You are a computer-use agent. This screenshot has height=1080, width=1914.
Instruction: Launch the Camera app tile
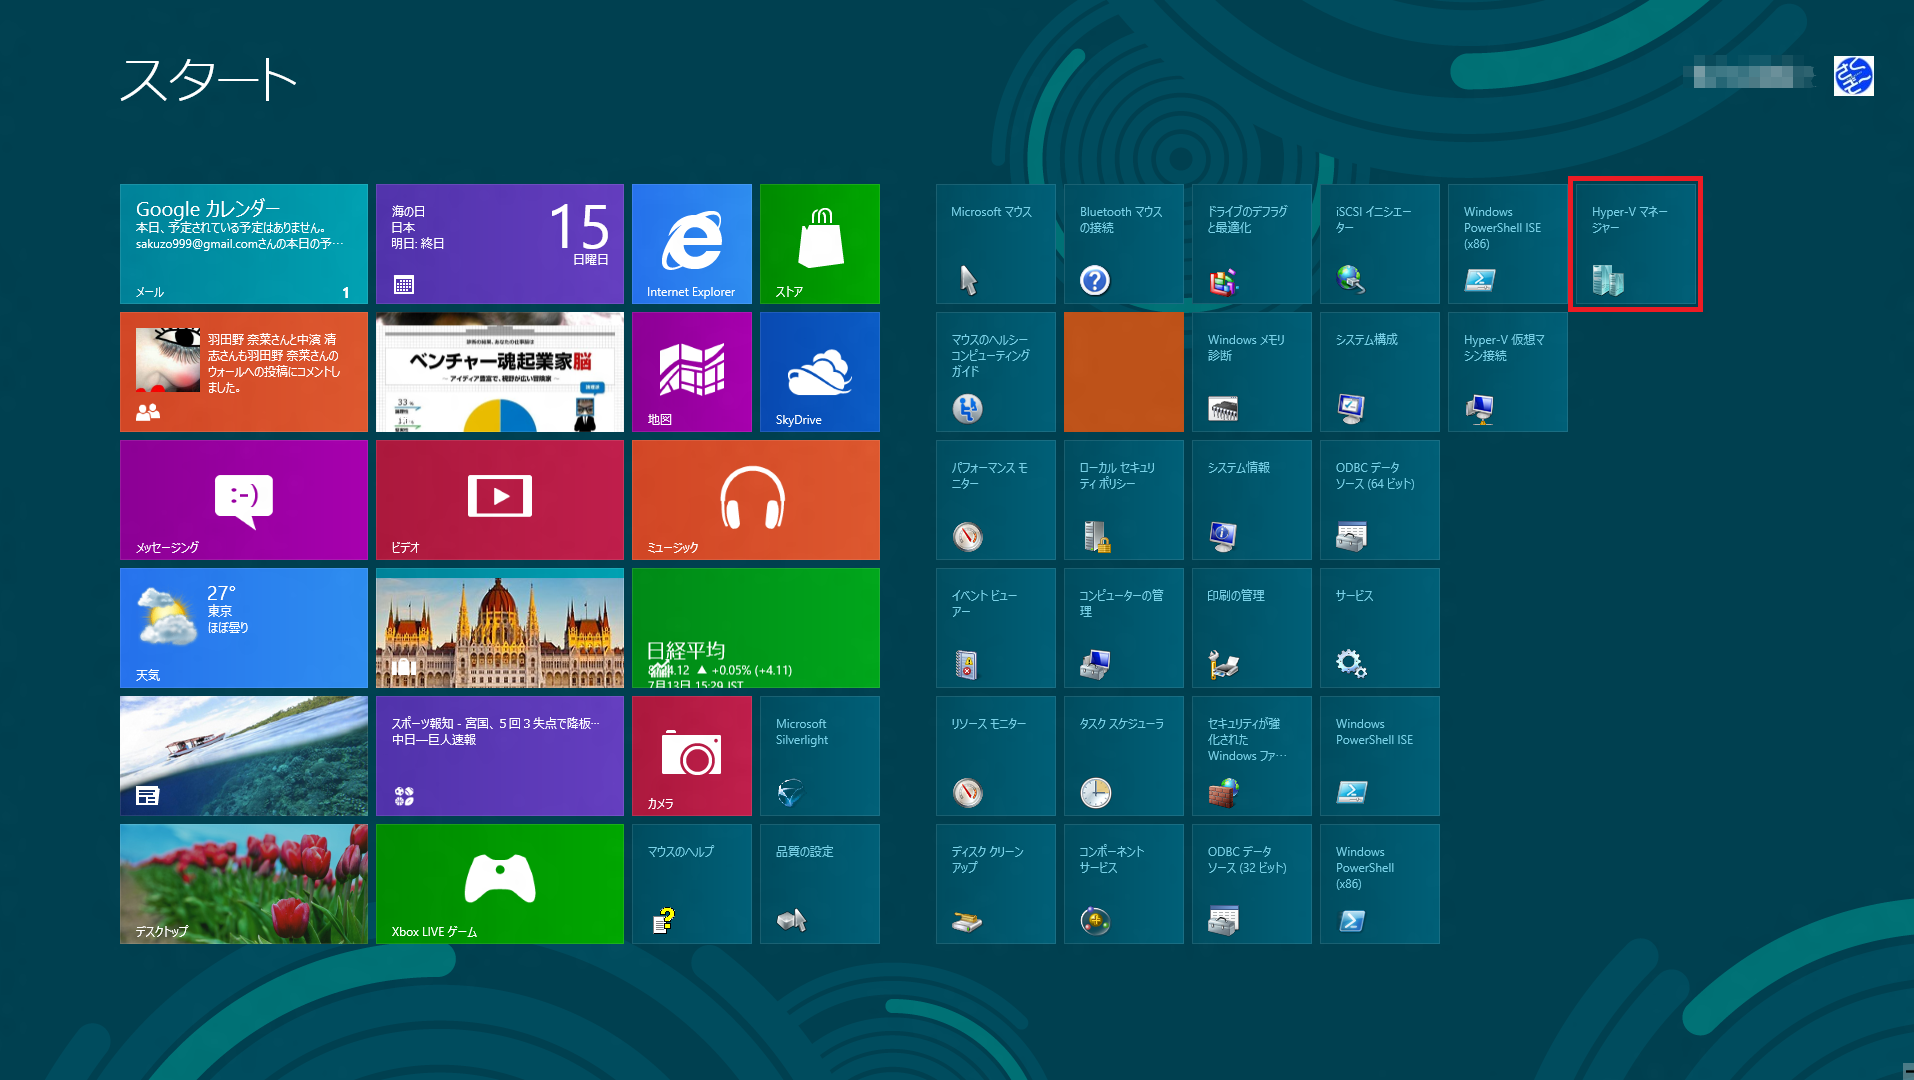click(691, 756)
